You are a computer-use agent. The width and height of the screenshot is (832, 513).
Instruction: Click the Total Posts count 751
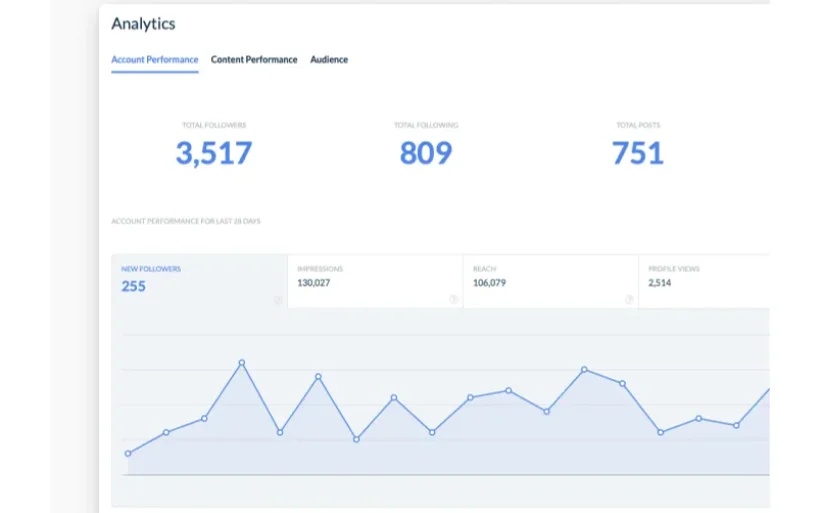pos(638,153)
